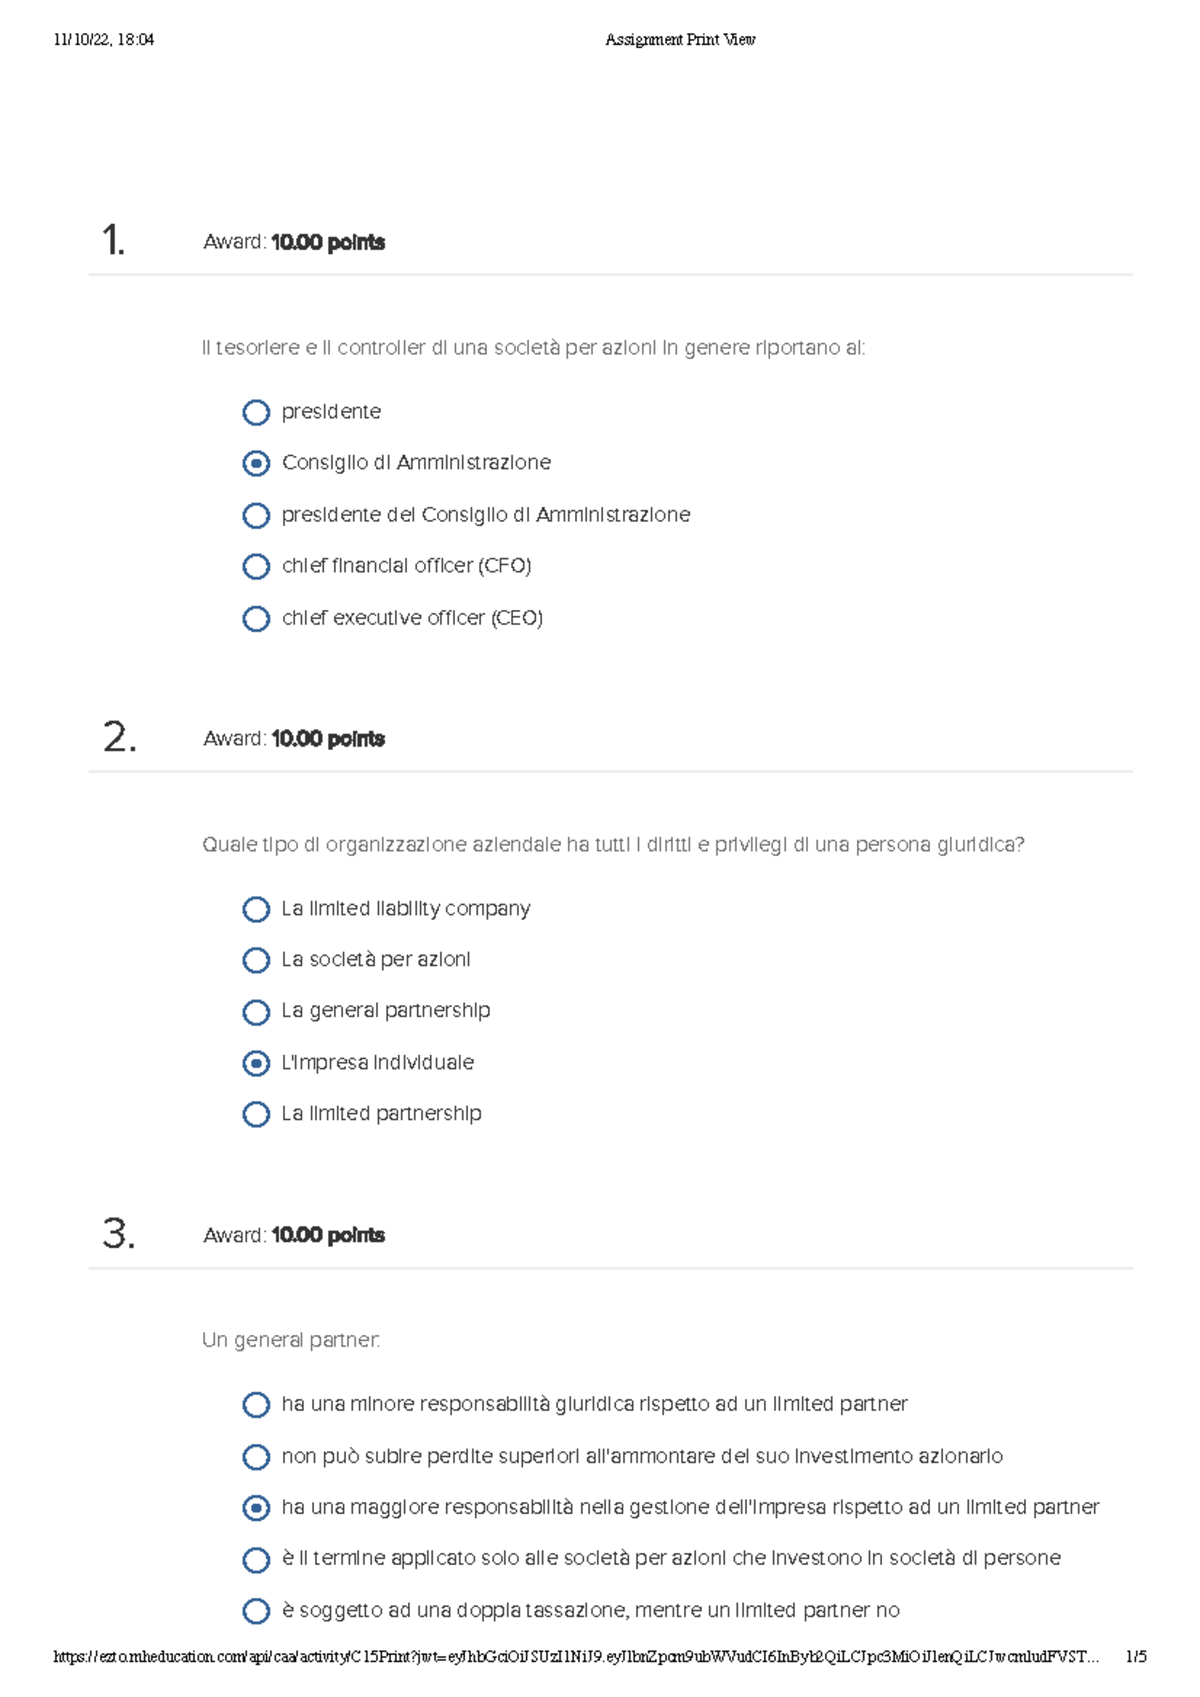Click the "Un general partner" question text
1200x1697 pixels.
(291, 1340)
